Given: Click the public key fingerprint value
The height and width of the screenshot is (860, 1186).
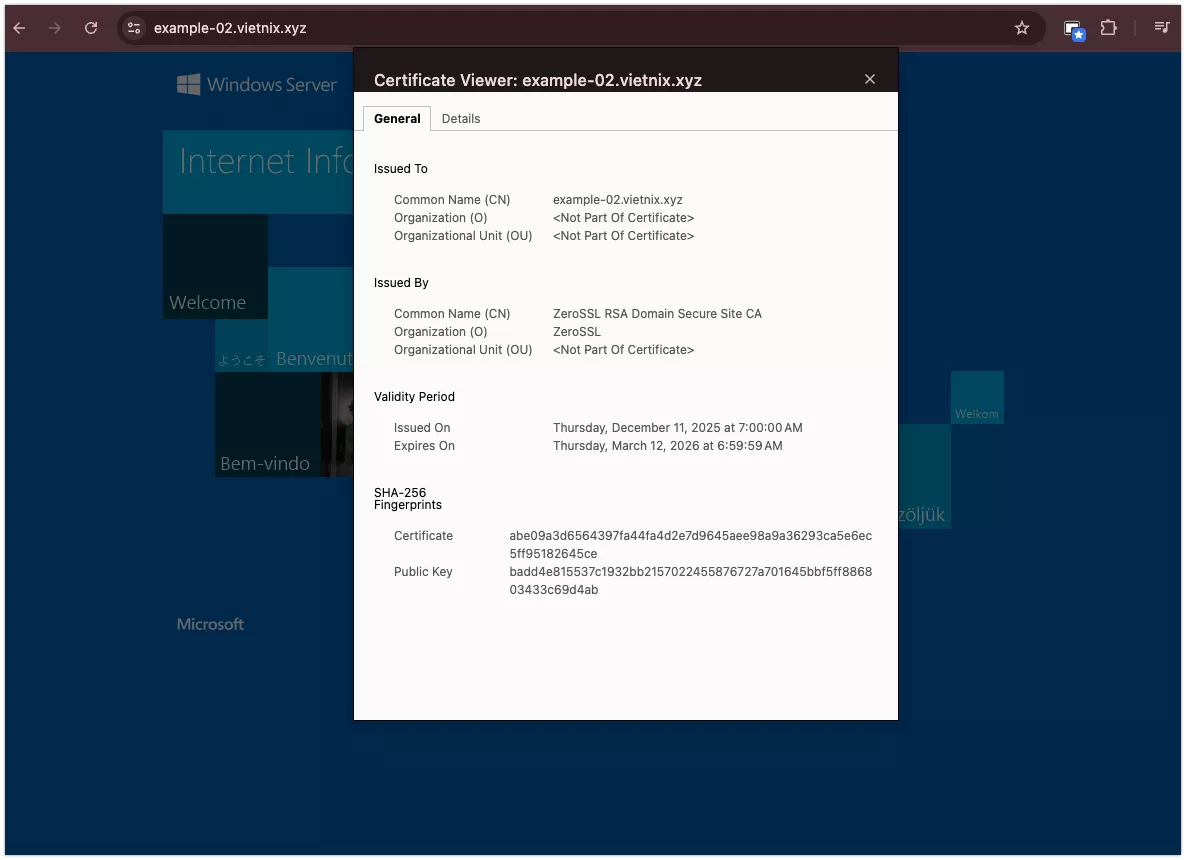Looking at the screenshot, I should [x=690, y=580].
